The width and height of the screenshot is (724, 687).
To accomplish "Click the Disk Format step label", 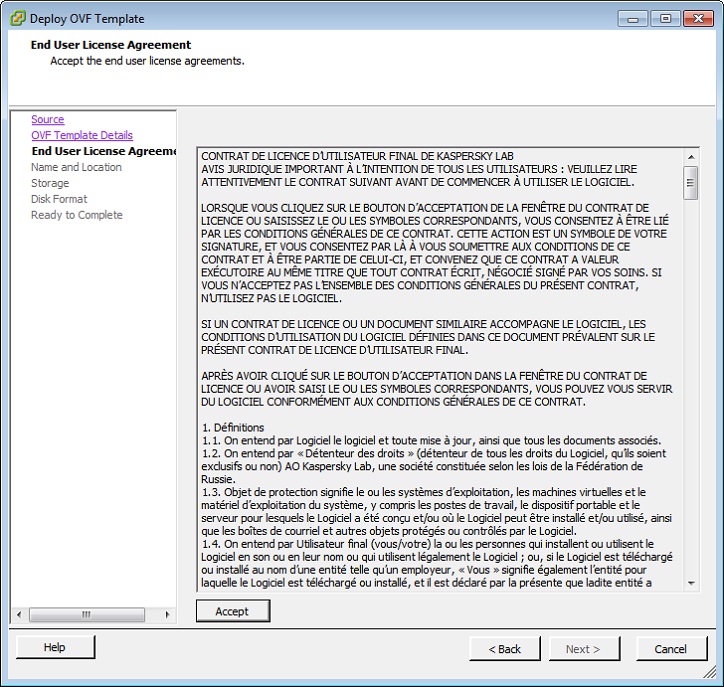I will (x=59, y=199).
